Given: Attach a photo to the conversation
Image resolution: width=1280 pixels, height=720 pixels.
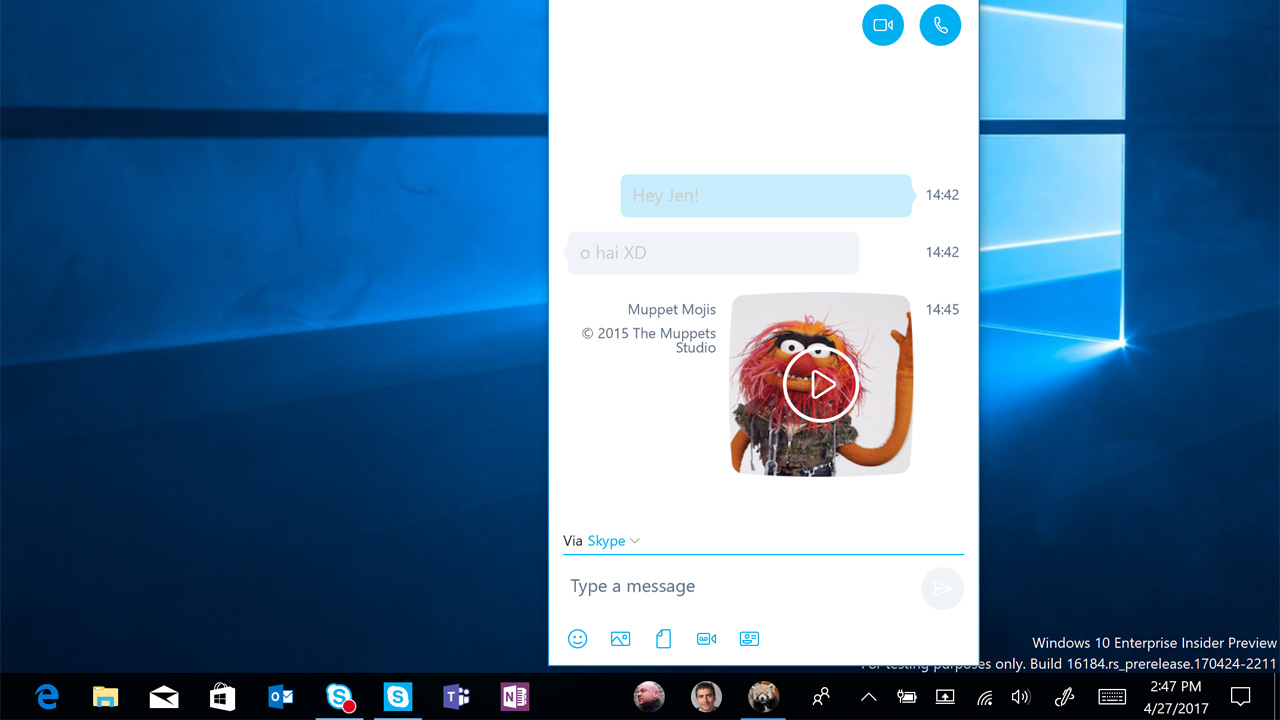Looking at the screenshot, I should click(620, 638).
